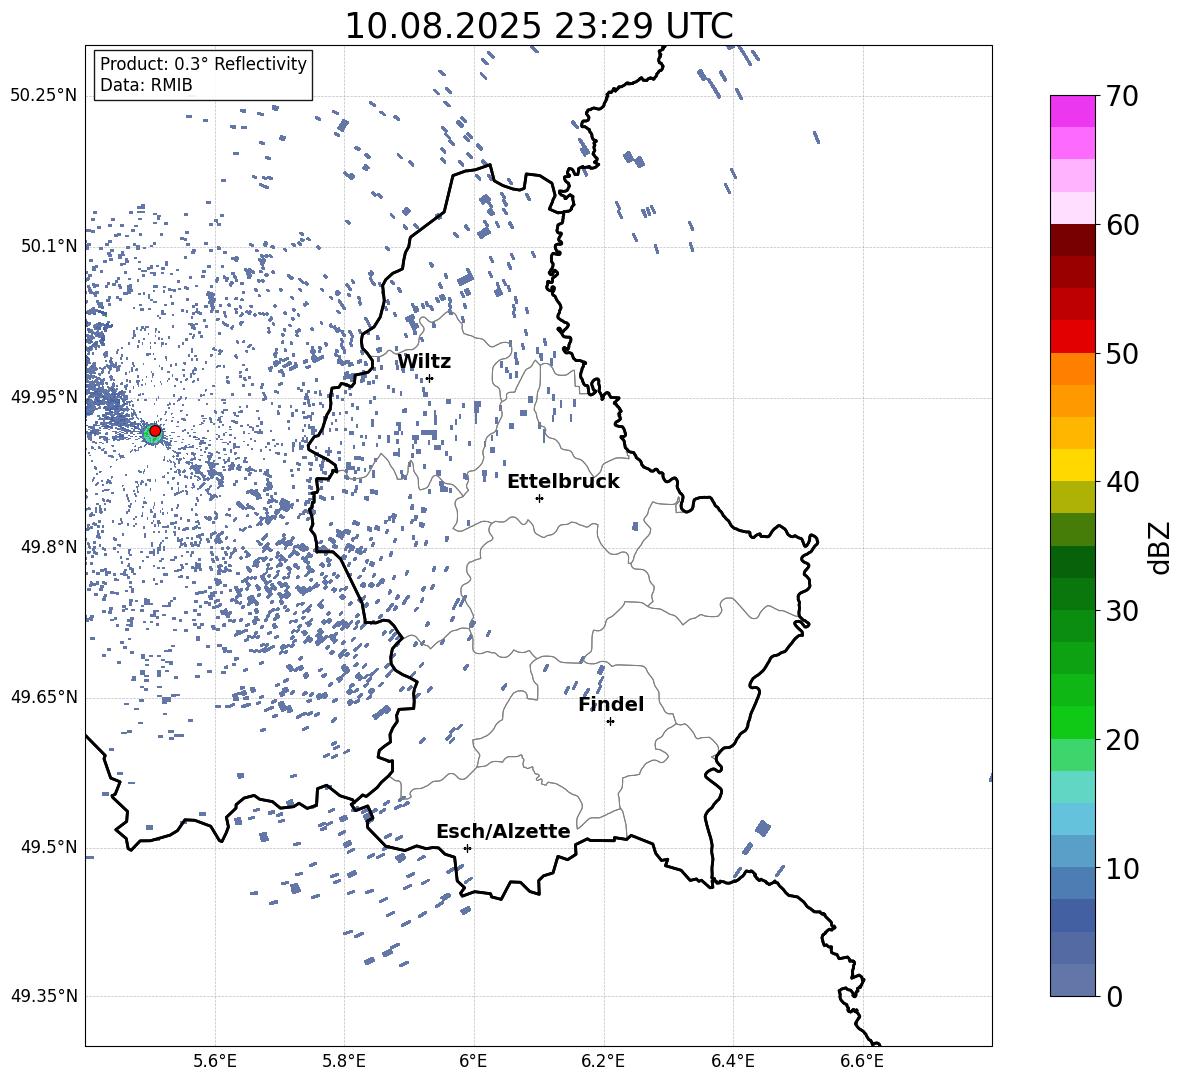Click the Findel location label
This screenshot has height=1081, width=1184.
click(x=611, y=704)
